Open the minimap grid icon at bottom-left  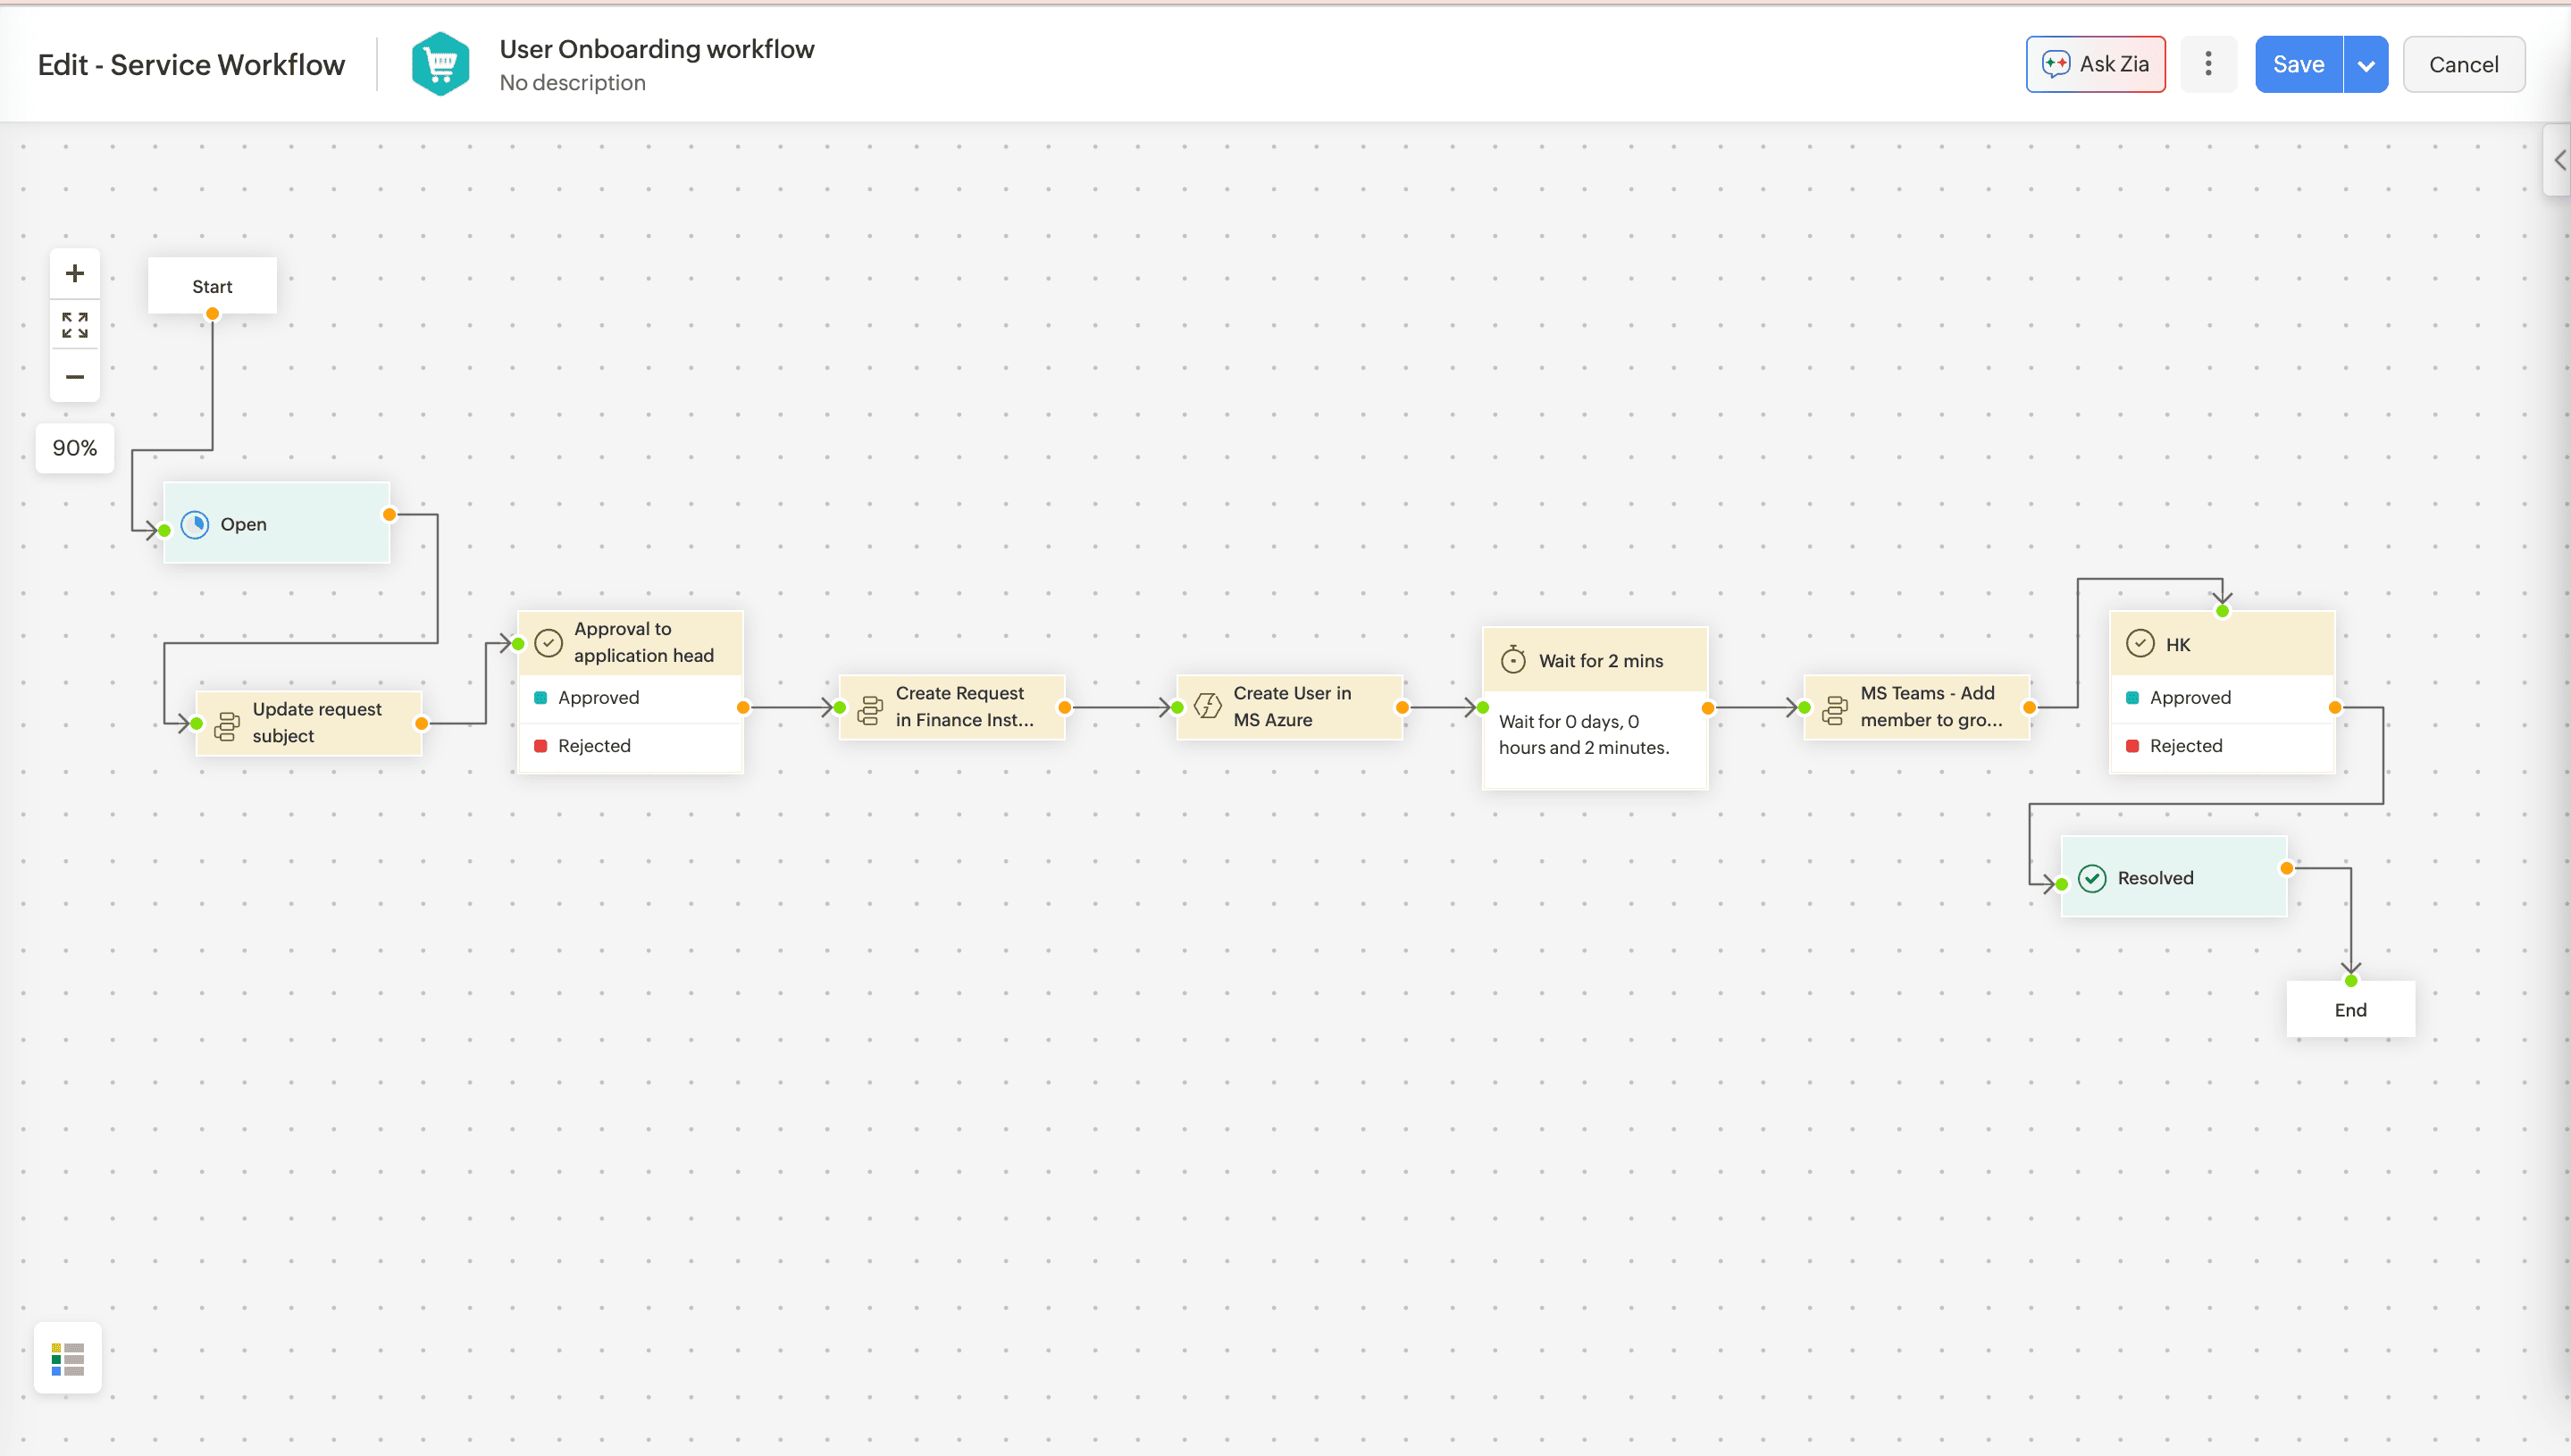click(x=68, y=1358)
